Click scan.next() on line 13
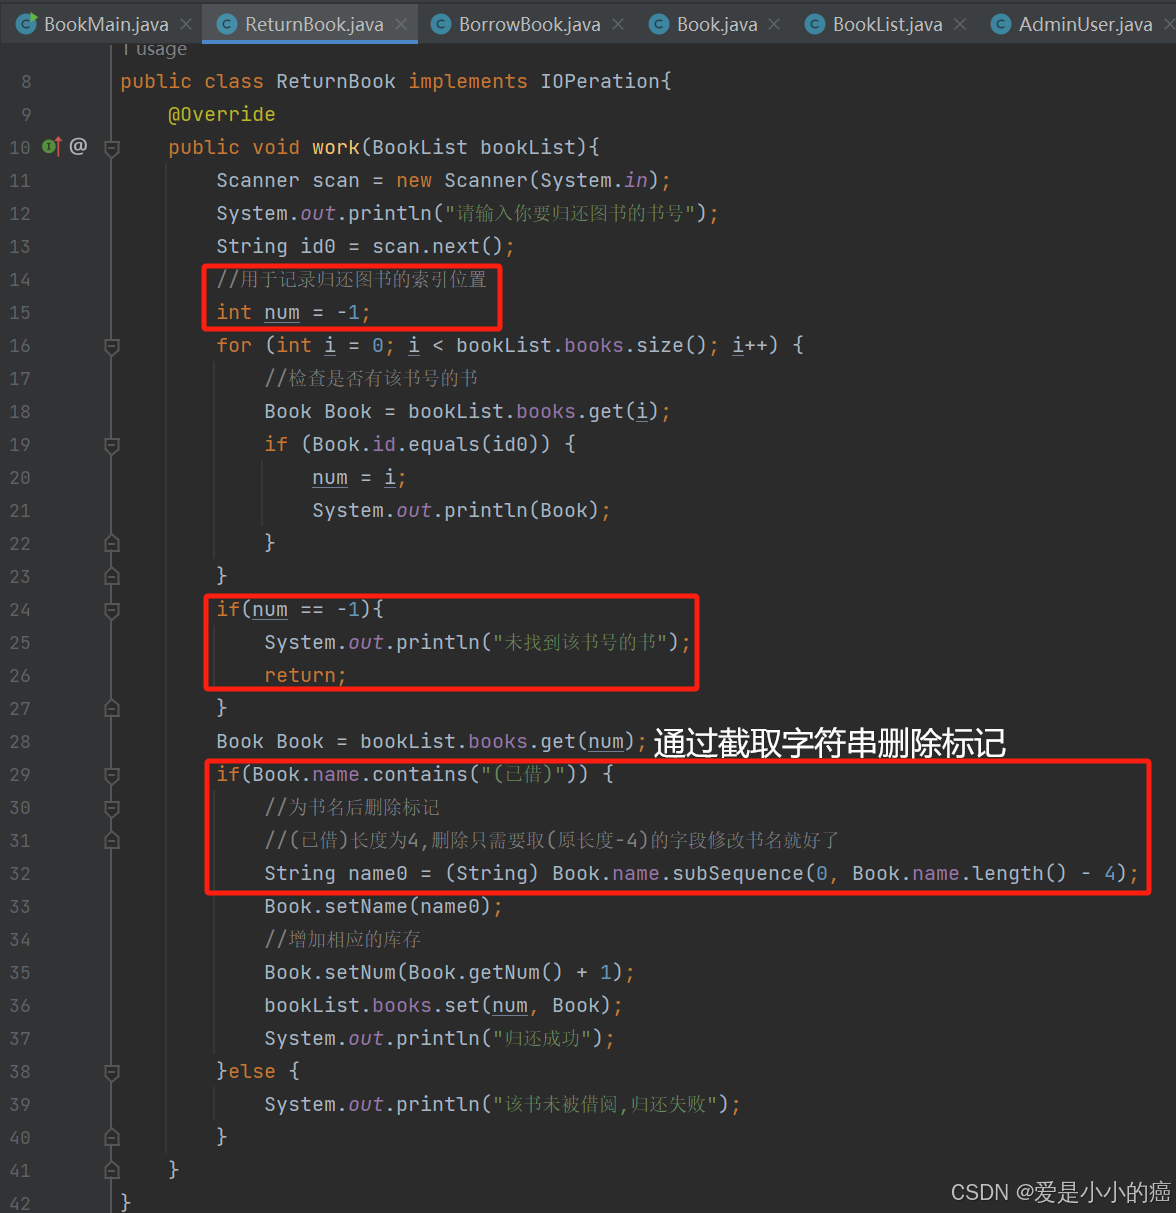The width and height of the screenshot is (1176, 1213). tap(438, 247)
